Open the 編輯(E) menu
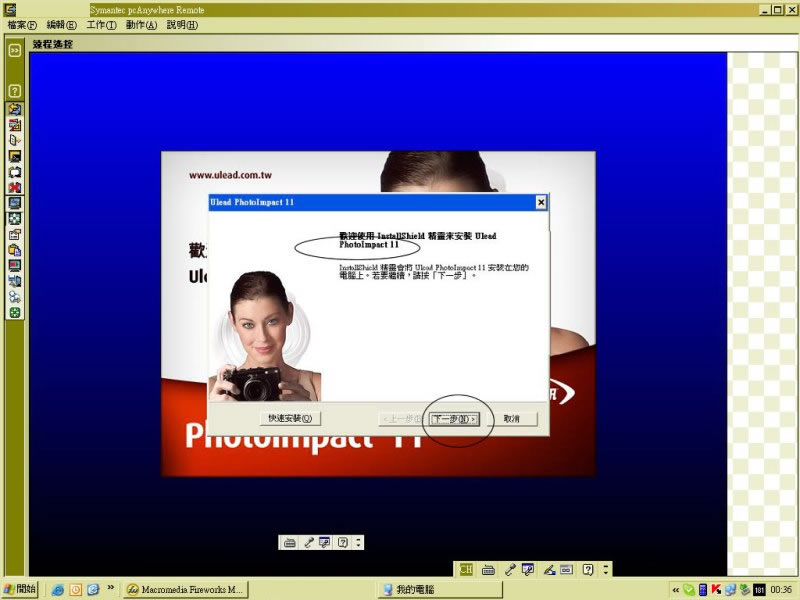This screenshot has width=800, height=600. pos(61,25)
